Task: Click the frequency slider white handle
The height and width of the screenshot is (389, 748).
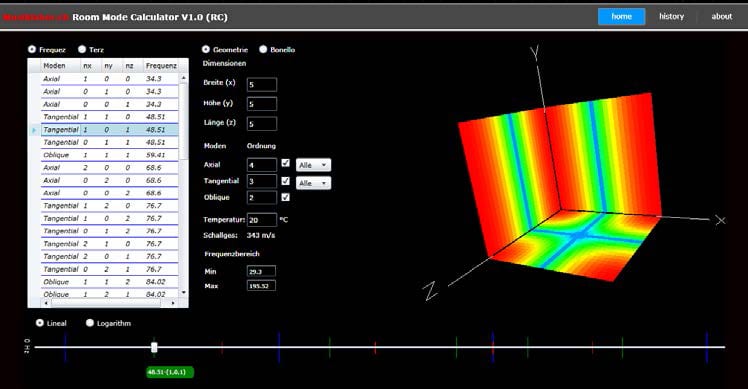Action: 154,347
